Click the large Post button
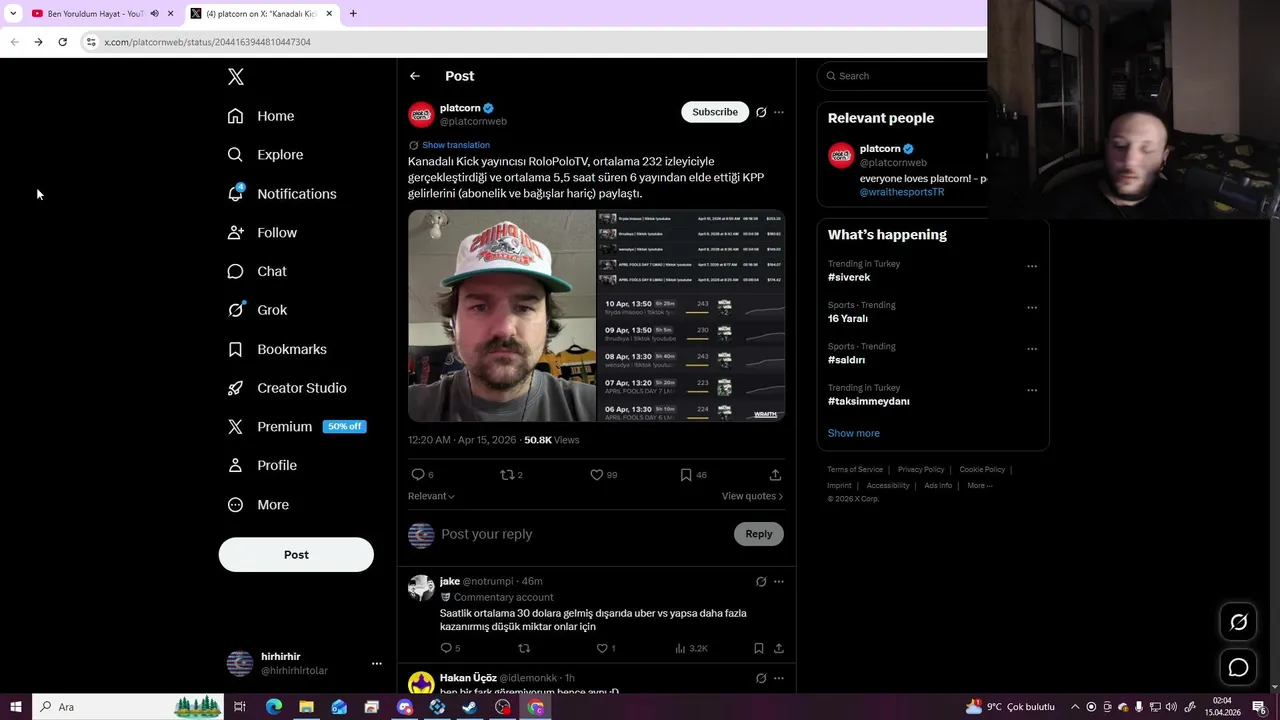 pyautogui.click(x=296, y=555)
